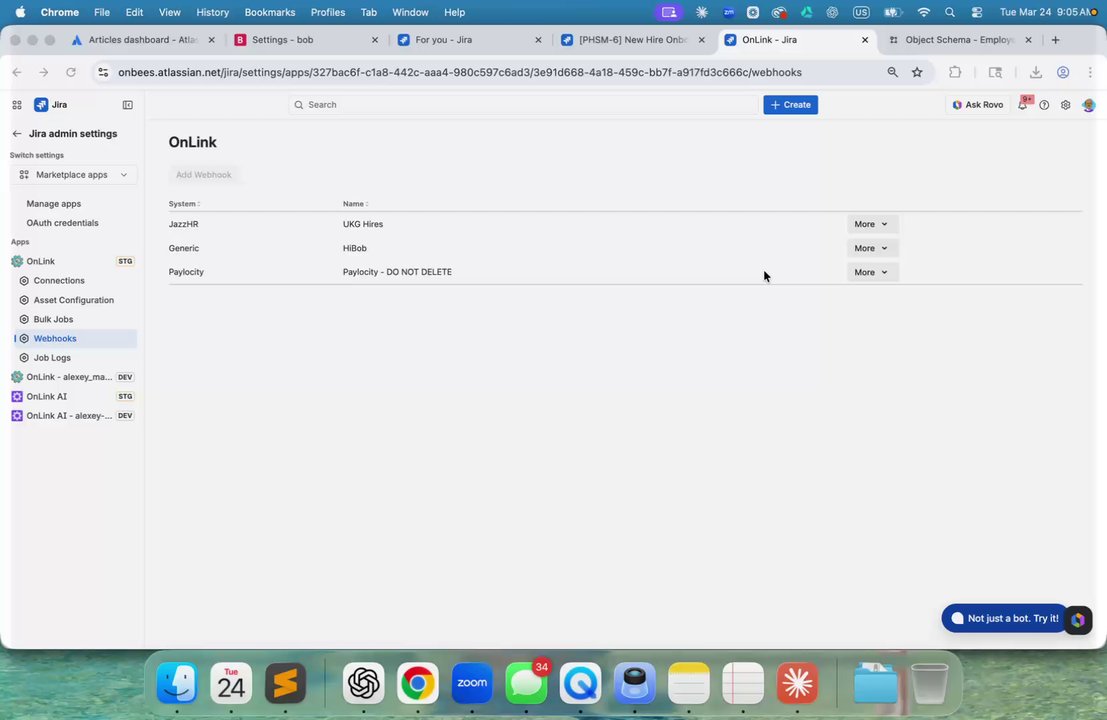Screen dimensions: 1107x720
Task: Reload the page in Chrome
Action: click(71, 72)
